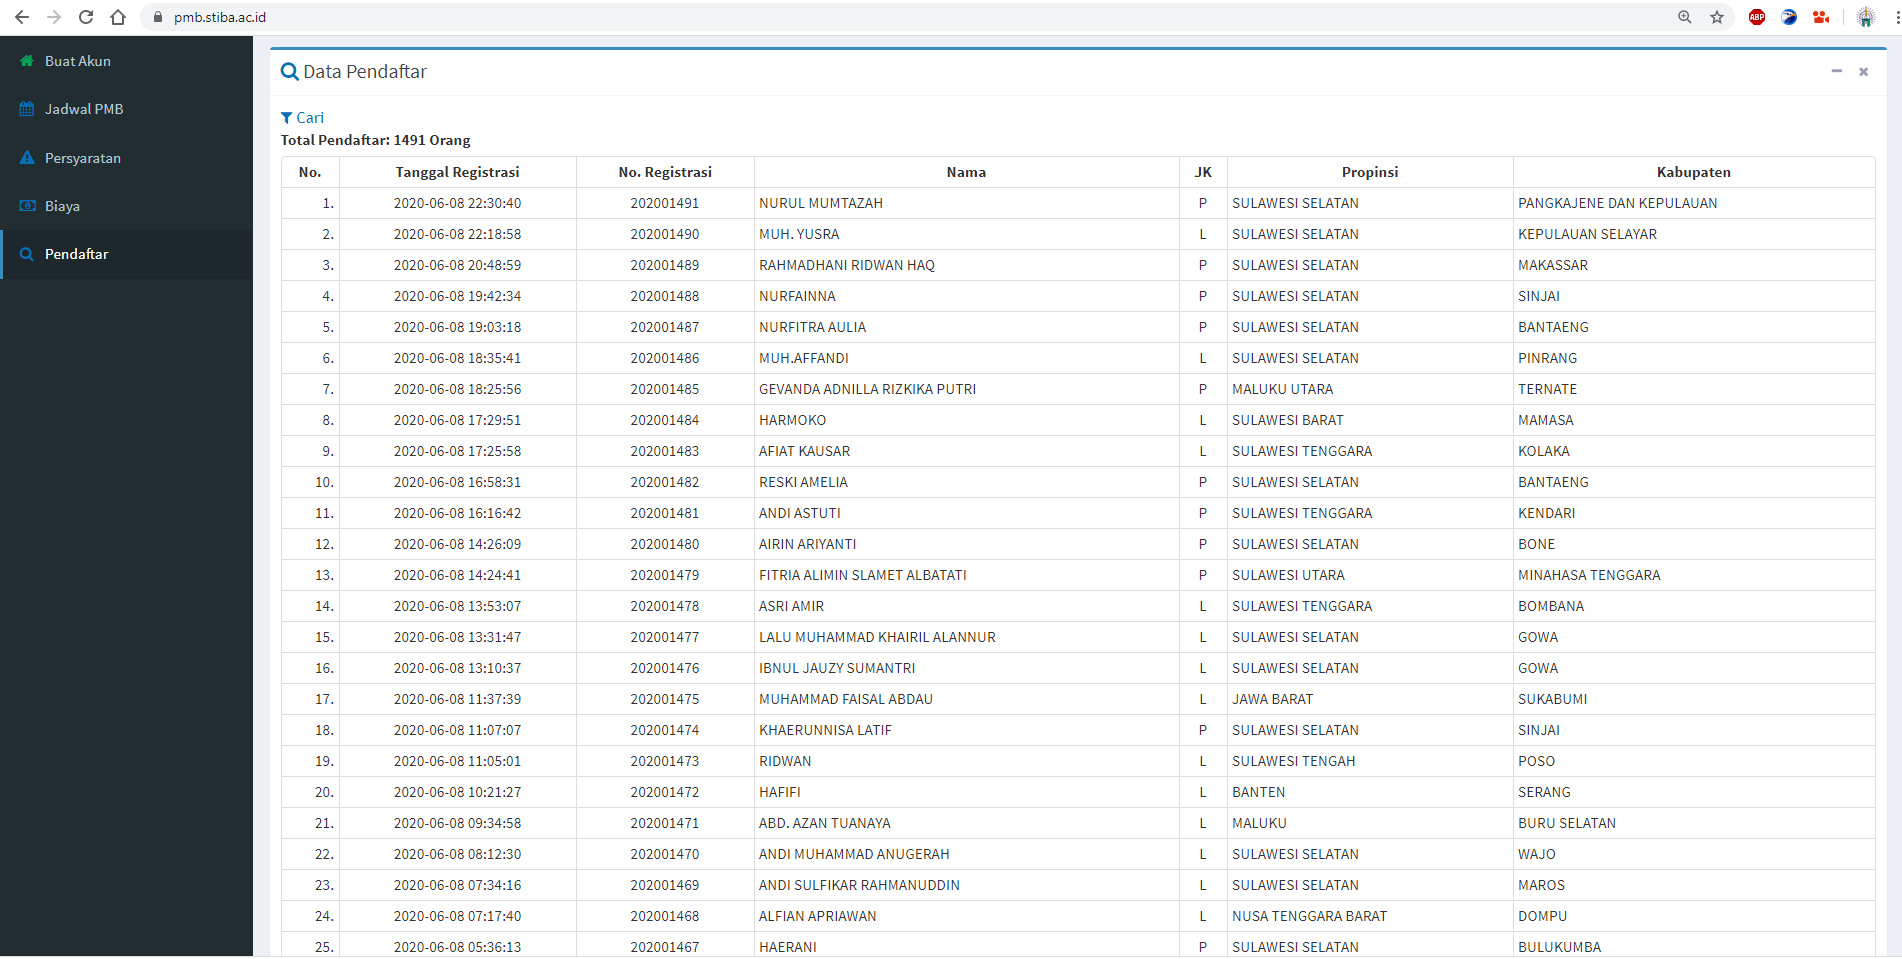The image size is (1902, 959).
Task: Go to browser home icon
Action: click(118, 17)
